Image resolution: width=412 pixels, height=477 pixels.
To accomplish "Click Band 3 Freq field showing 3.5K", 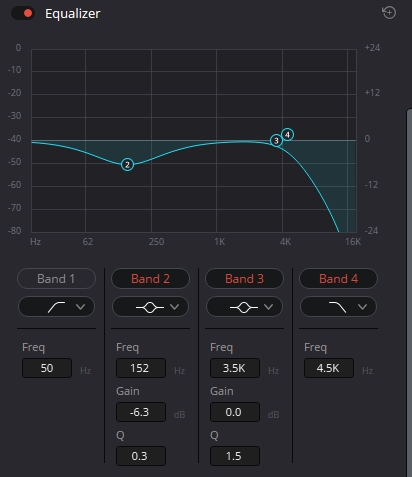I will click(235, 368).
